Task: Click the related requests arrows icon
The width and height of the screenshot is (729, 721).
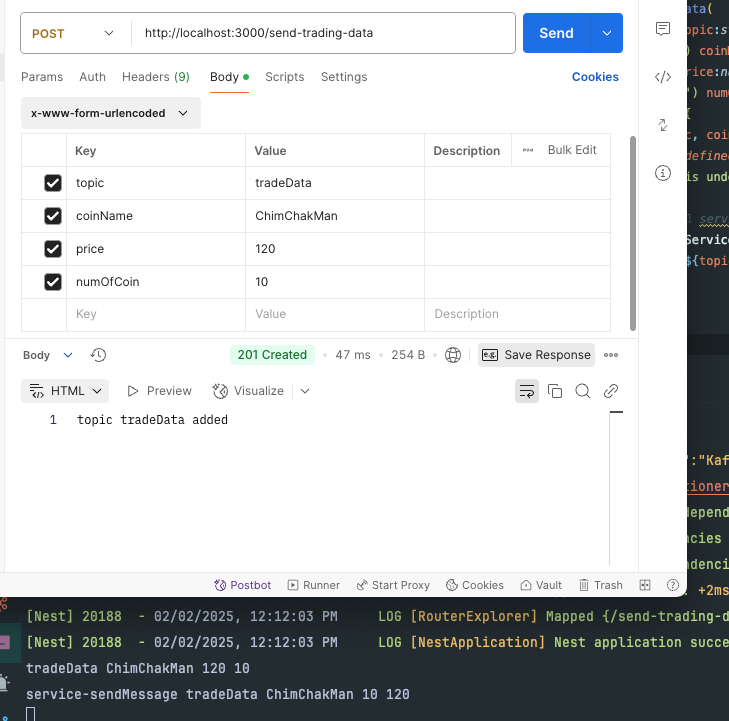Action: pyautogui.click(x=663, y=125)
